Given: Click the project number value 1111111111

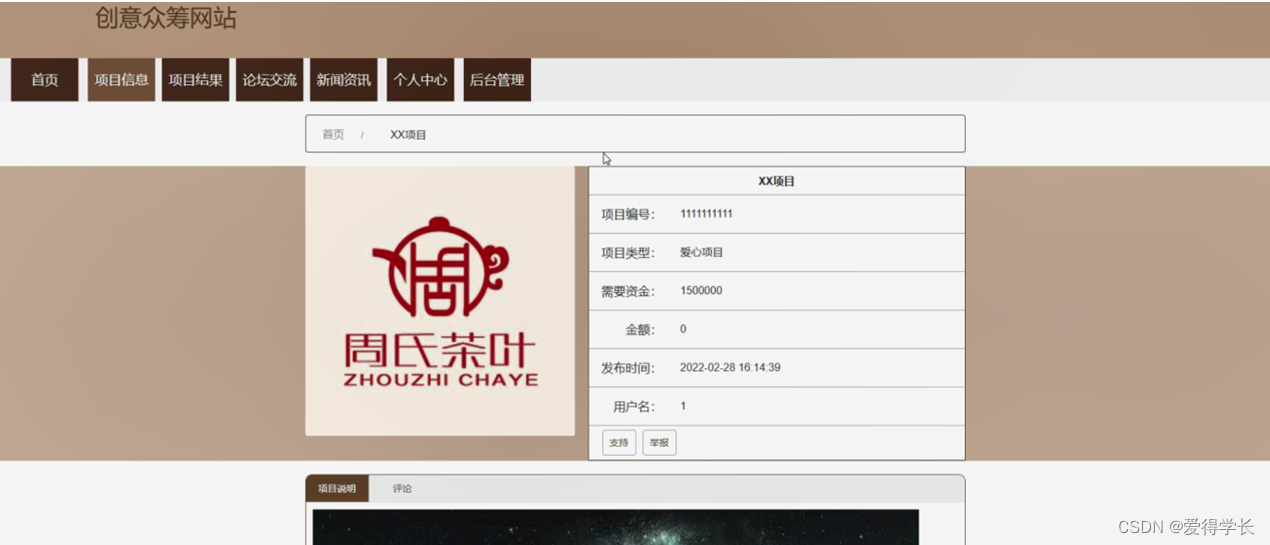Looking at the screenshot, I should (706, 214).
